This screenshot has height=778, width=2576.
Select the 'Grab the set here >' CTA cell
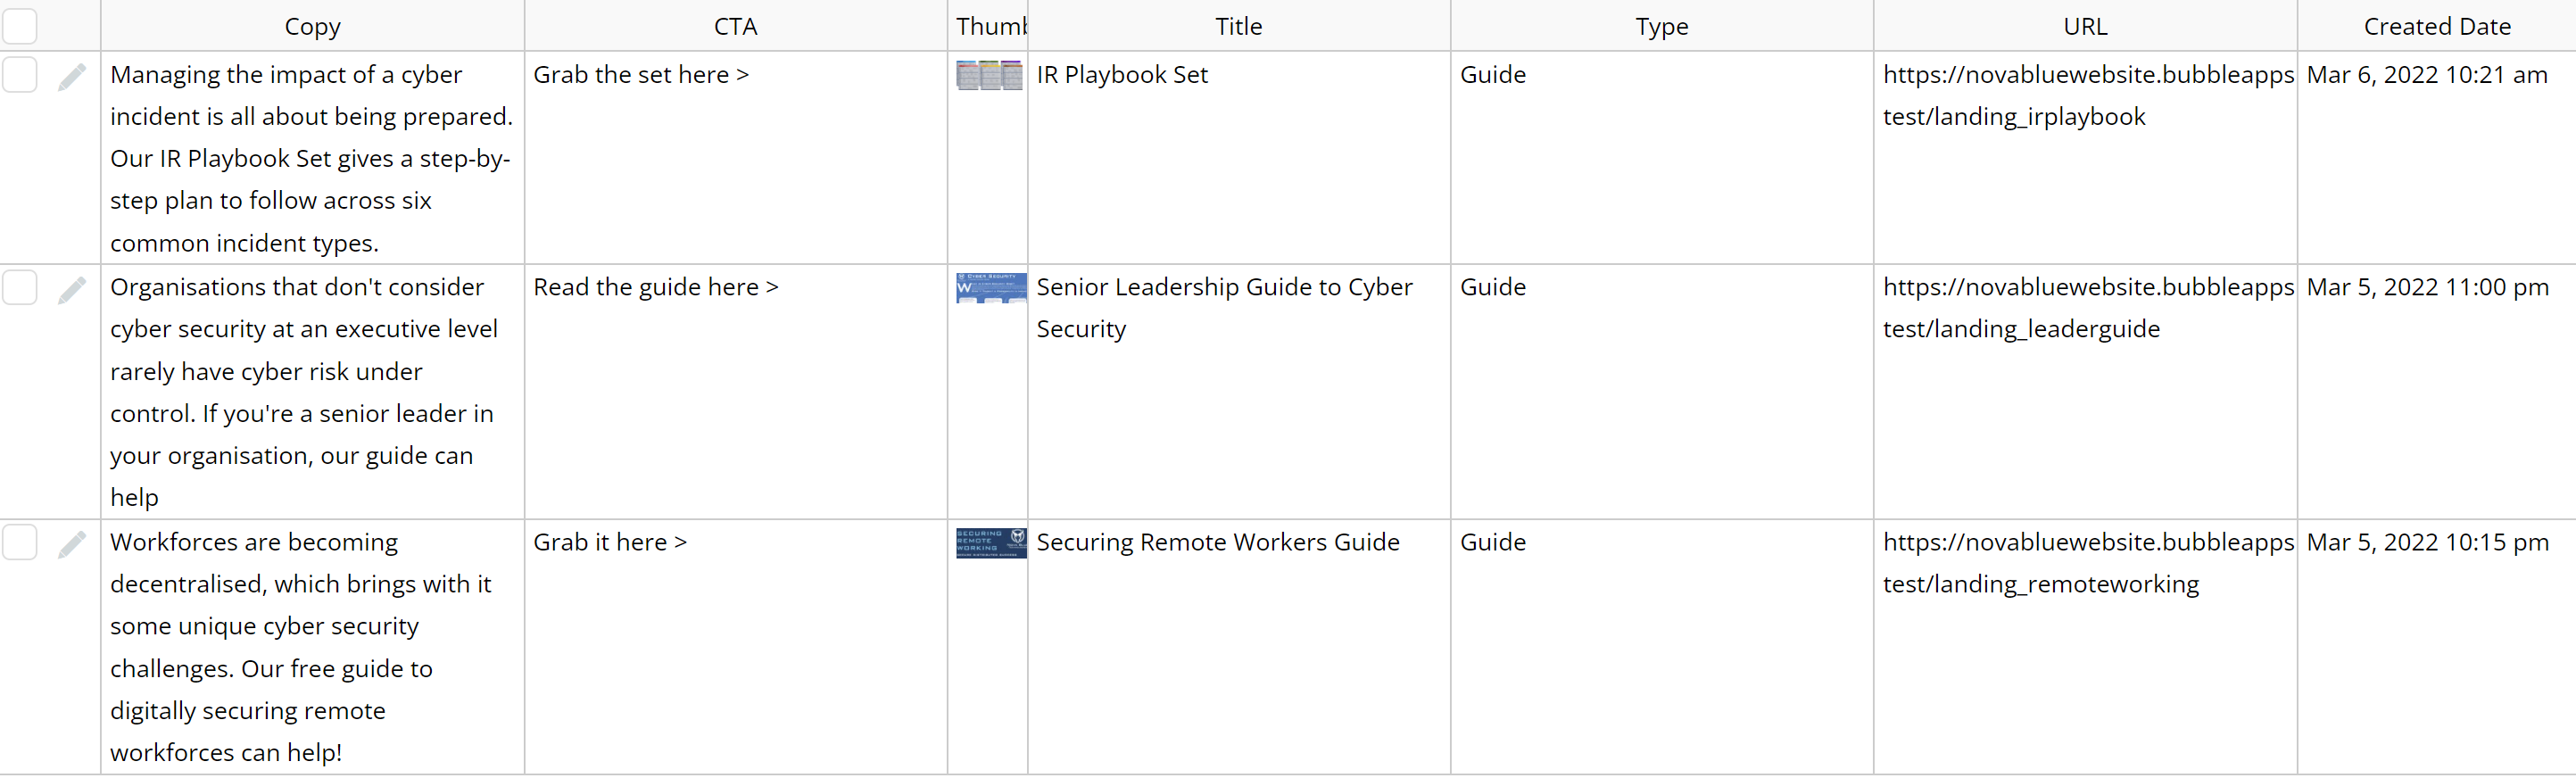(640, 75)
